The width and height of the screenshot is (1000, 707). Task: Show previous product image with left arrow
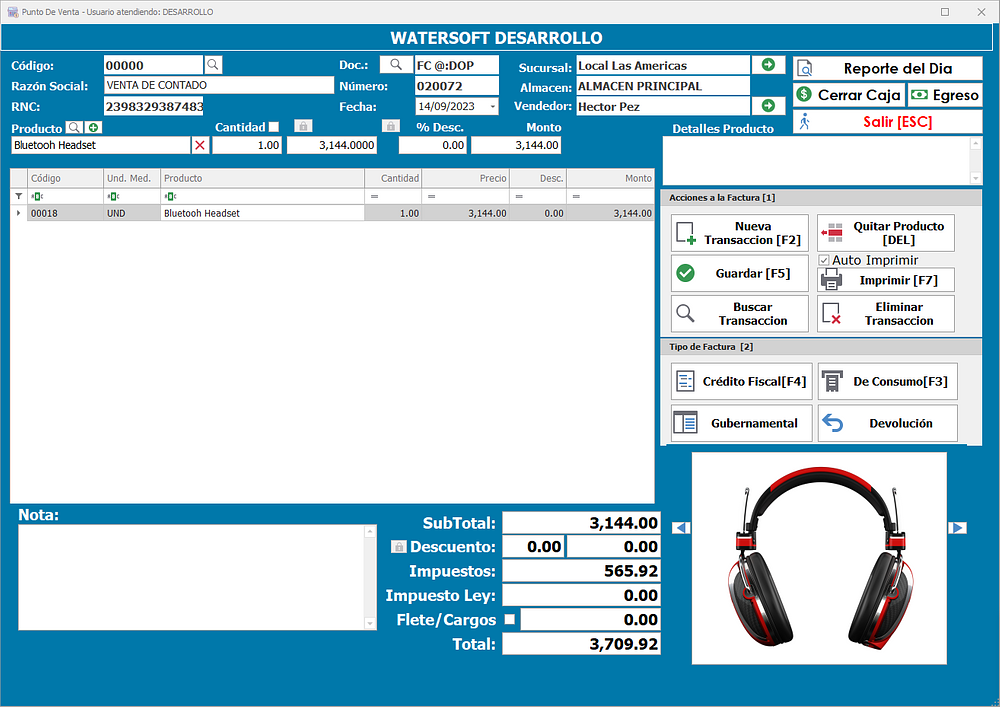[x=680, y=528]
